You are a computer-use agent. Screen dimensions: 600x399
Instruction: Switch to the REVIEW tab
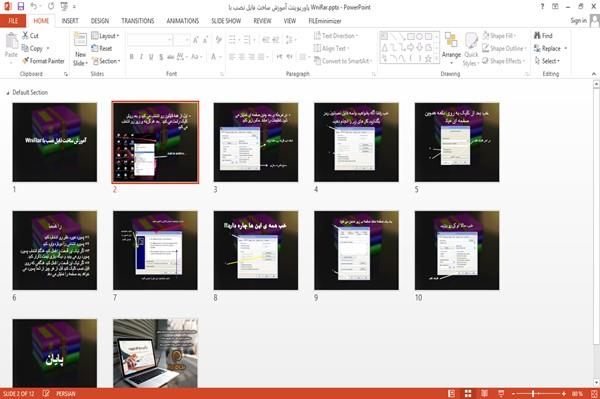[x=262, y=21]
